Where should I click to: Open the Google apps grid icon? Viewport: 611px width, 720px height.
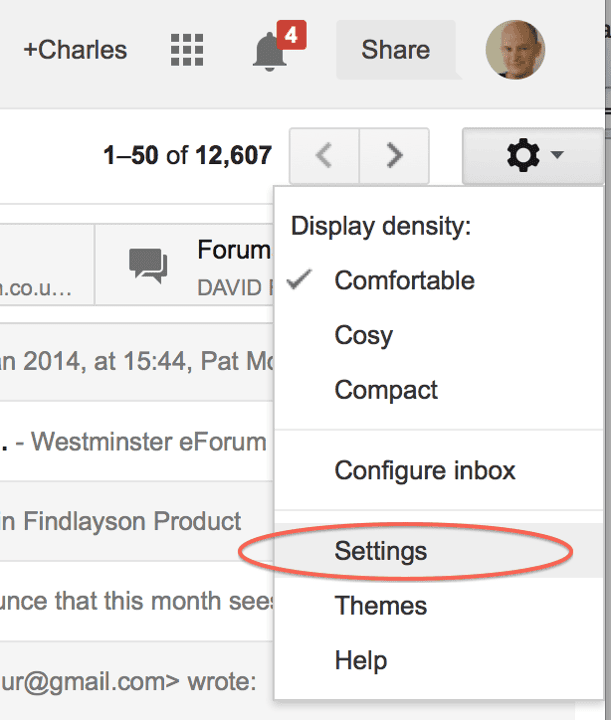pyautogui.click(x=187, y=50)
